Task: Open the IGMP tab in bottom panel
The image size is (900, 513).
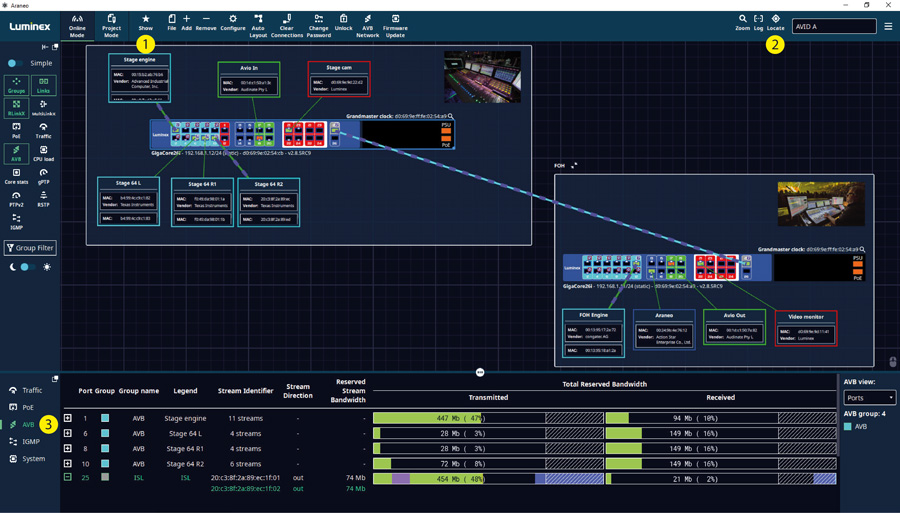Action: coord(25,442)
